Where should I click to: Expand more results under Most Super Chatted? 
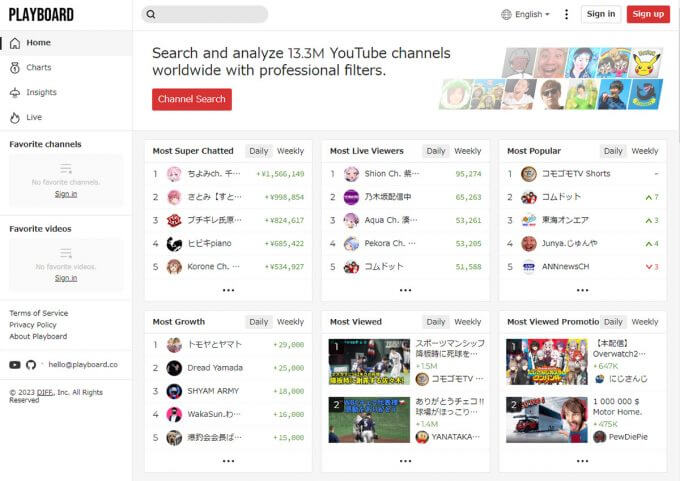tap(228, 290)
